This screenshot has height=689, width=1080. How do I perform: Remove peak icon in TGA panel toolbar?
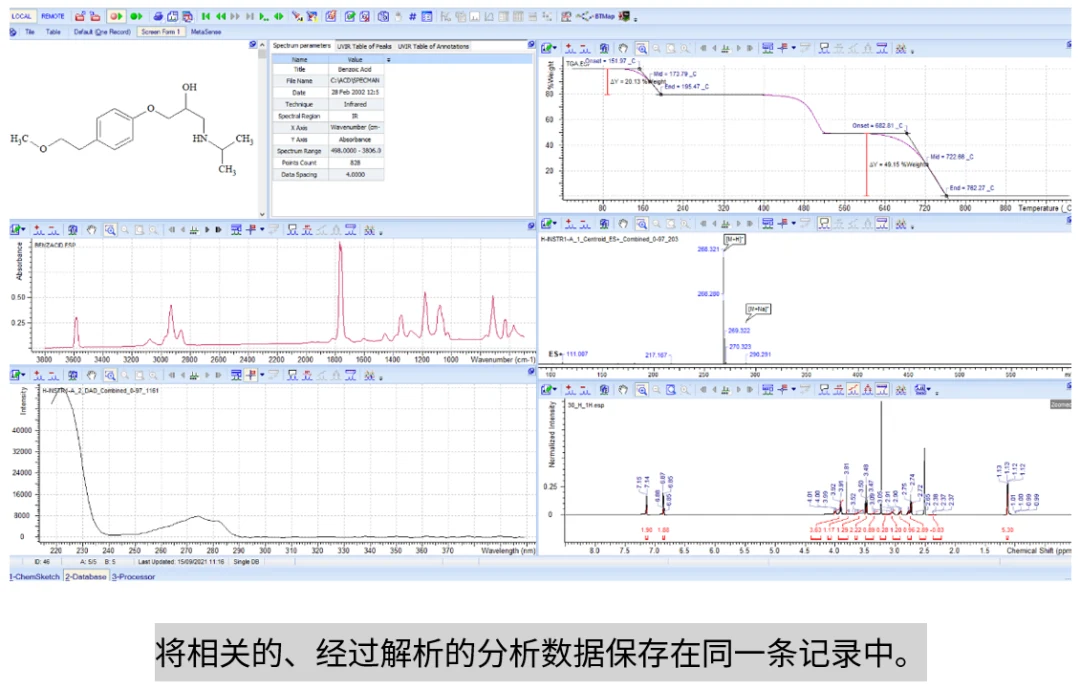[x=585, y=48]
